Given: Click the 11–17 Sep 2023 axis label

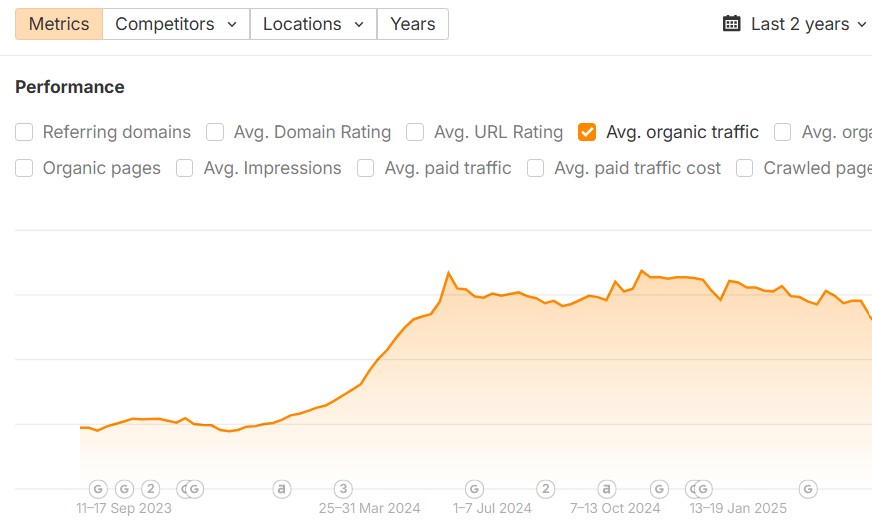Looking at the screenshot, I should point(124,508).
